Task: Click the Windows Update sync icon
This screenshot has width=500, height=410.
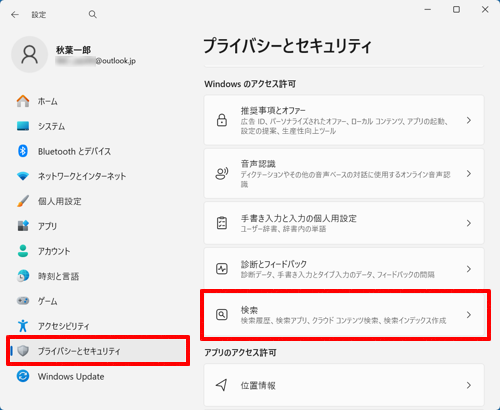Action: (23, 376)
